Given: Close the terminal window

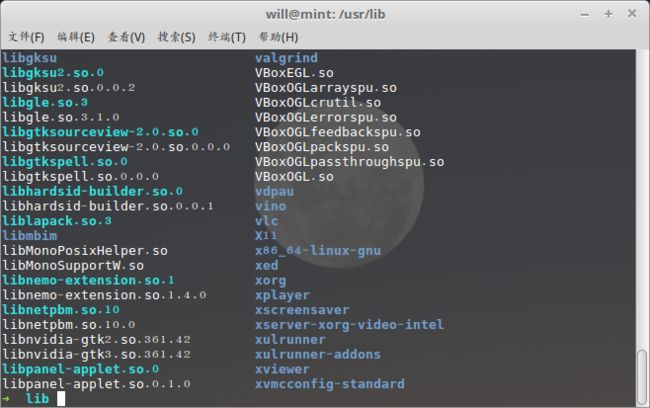Looking at the screenshot, I should 632,14.
